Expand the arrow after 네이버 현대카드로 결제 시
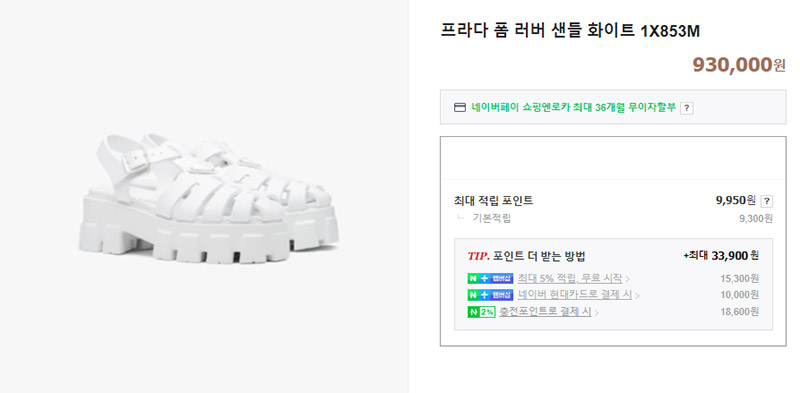Viewport: 800px width, 393px height. coord(637,296)
